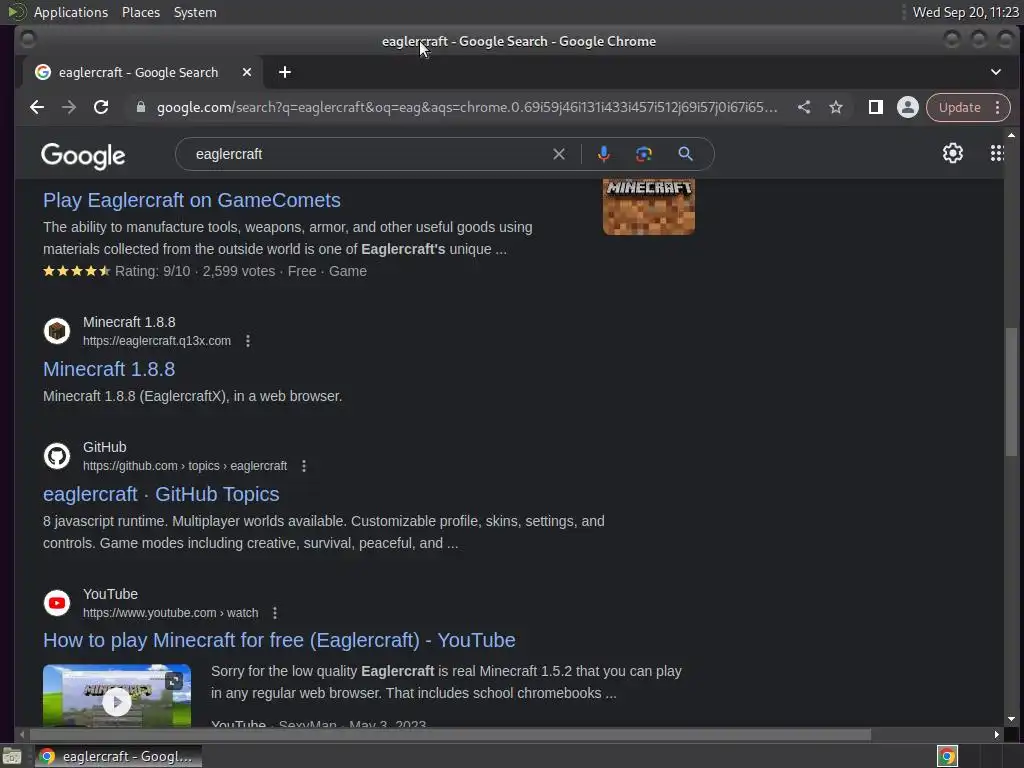The height and width of the screenshot is (768, 1024).
Task: Open the Places menu
Action: (x=141, y=12)
